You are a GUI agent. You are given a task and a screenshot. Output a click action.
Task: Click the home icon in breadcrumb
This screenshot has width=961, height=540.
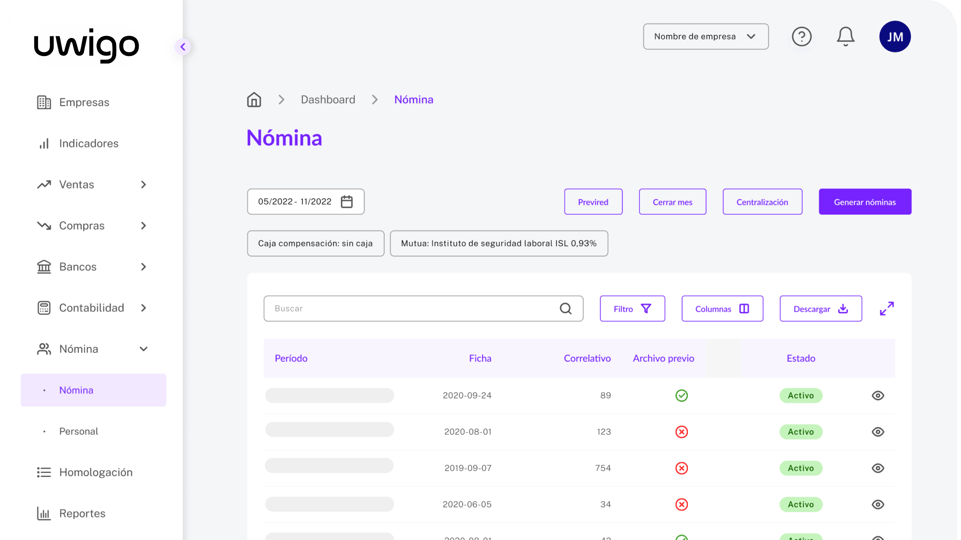point(254,100)
